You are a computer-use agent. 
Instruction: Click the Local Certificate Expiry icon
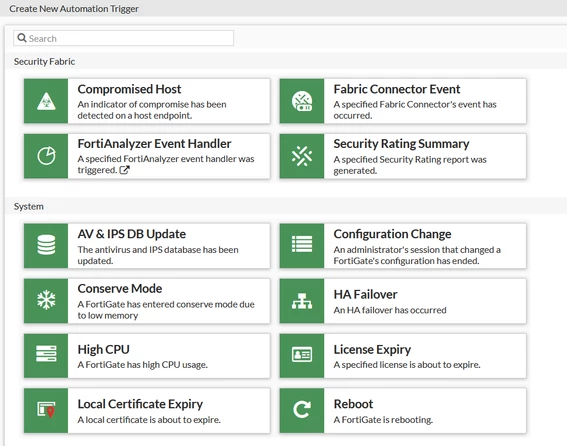[x=46, y=410]
